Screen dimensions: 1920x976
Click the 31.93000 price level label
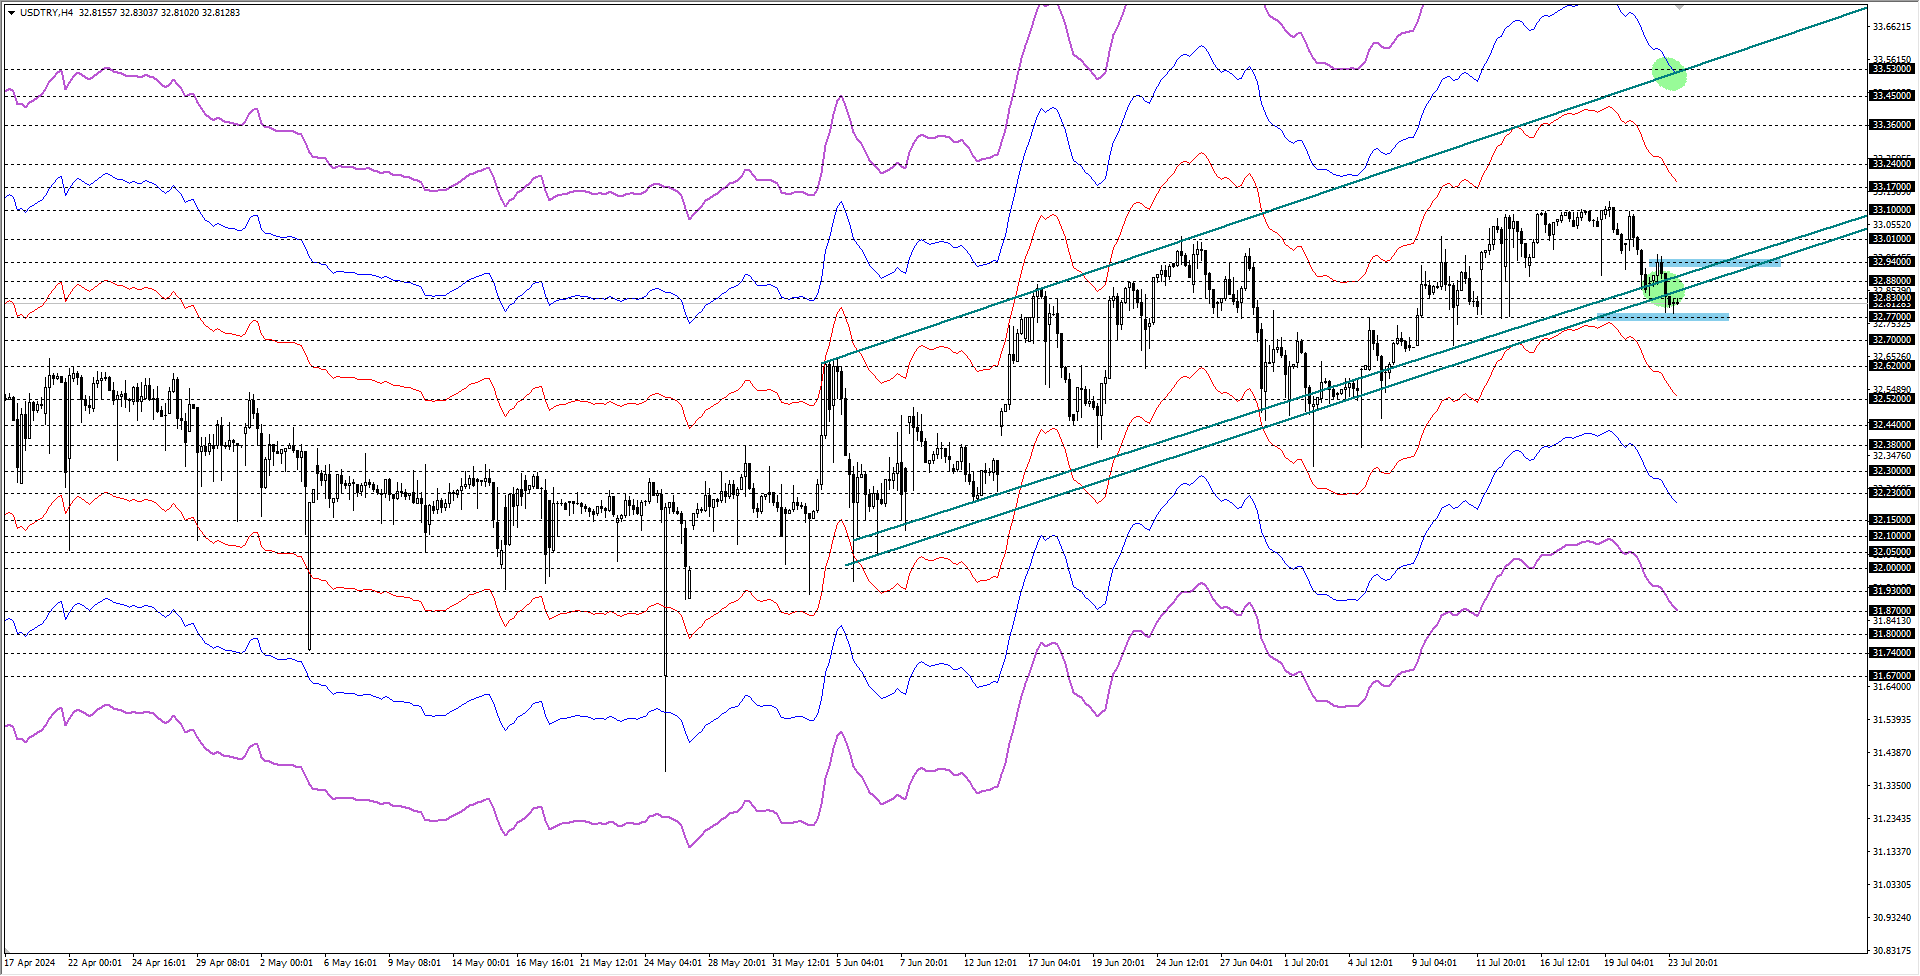pos(1892,591)
